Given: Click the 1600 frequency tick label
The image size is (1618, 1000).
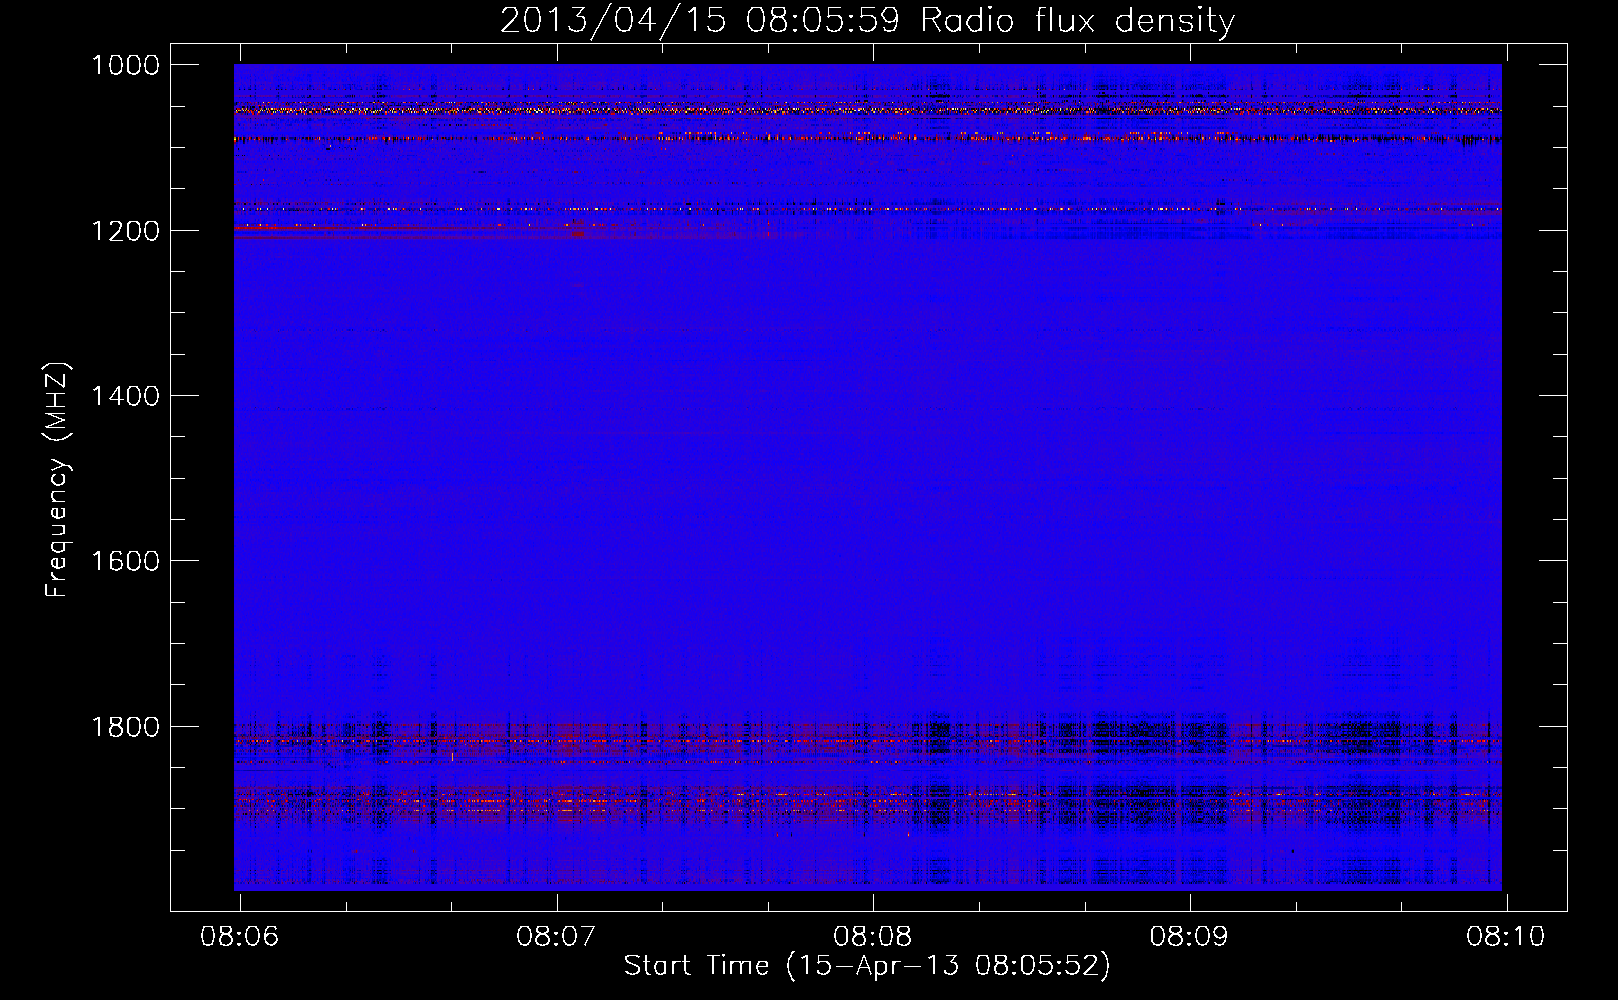Looking at the screenshot, I should click(x=125, y=561).
